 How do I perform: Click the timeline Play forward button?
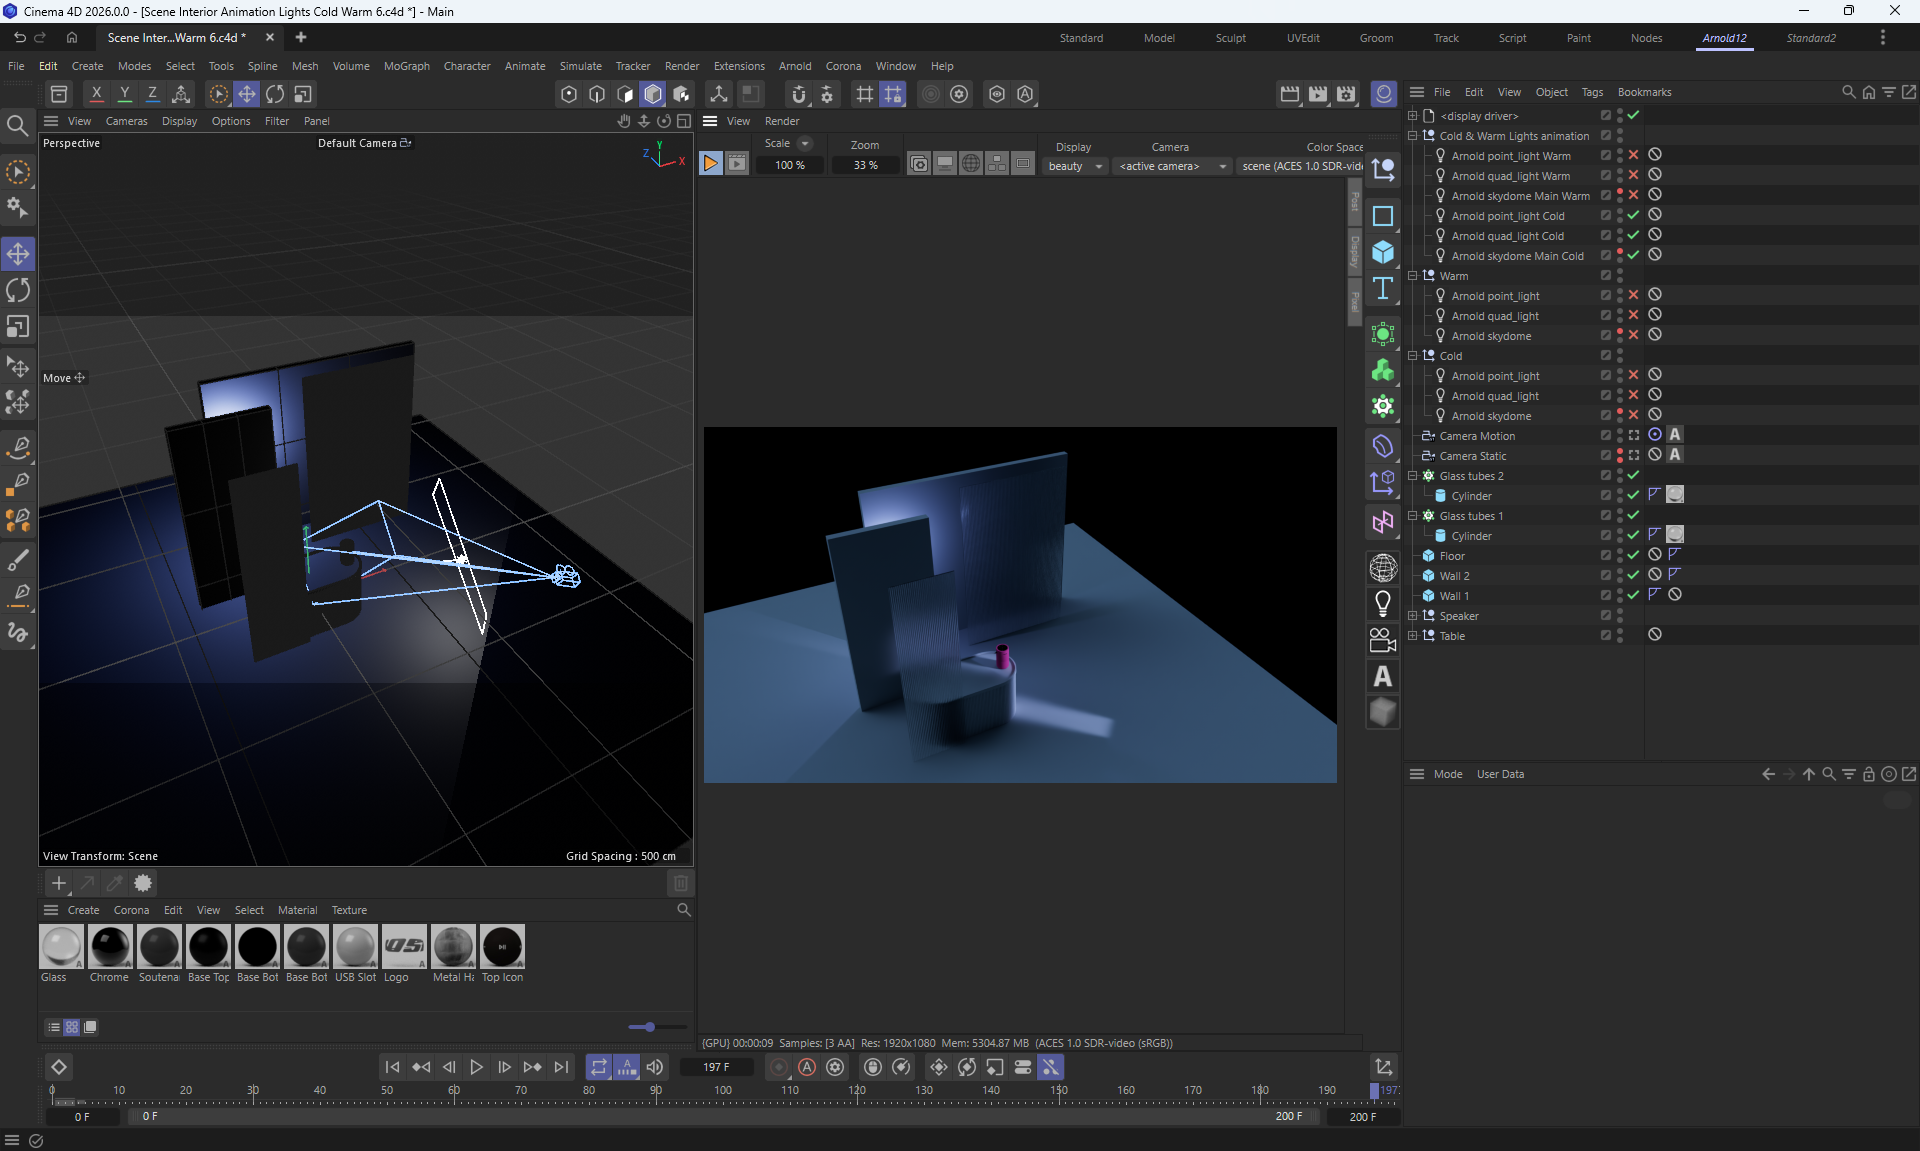(x=477, y=1067)
